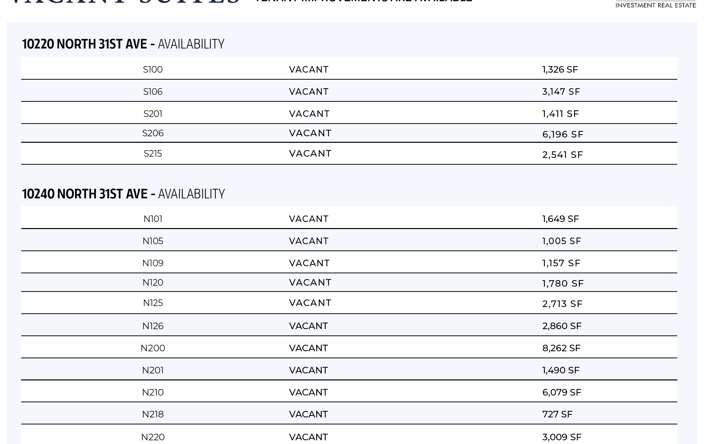Click the 10220 North 31st Ave heading
Image resolution: width=716 pixels, height=444 pixels.
pos(123,44)
